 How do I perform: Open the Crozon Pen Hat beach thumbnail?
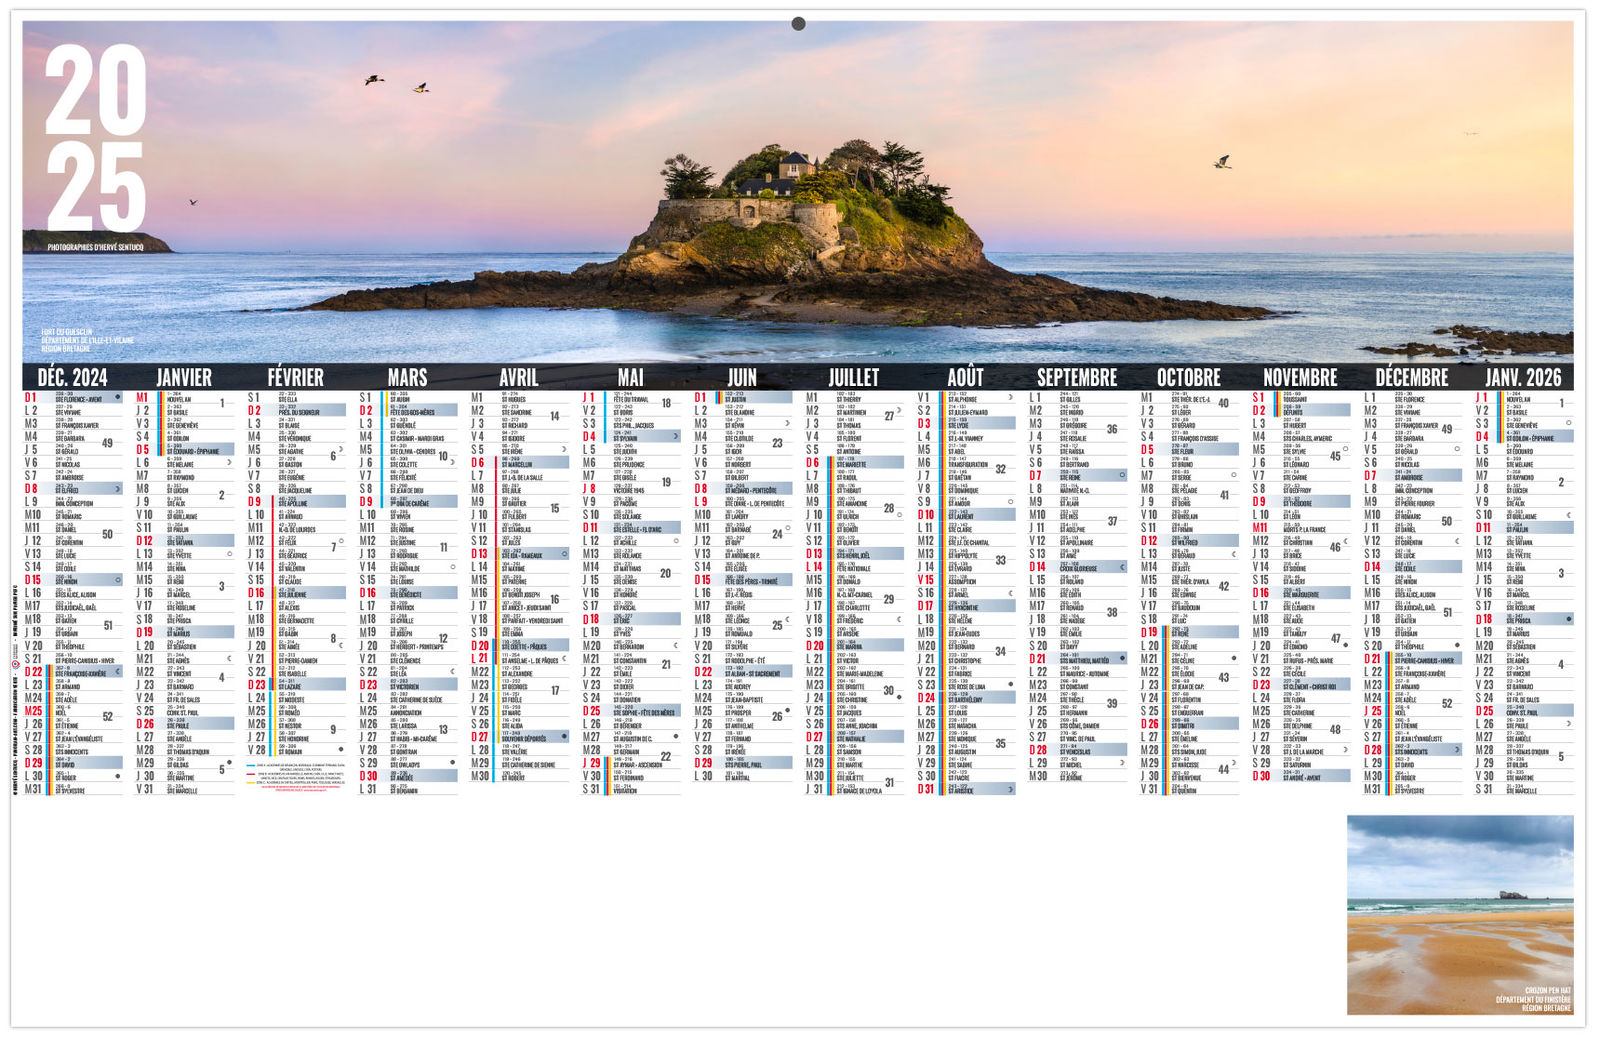coord(1460,915)
